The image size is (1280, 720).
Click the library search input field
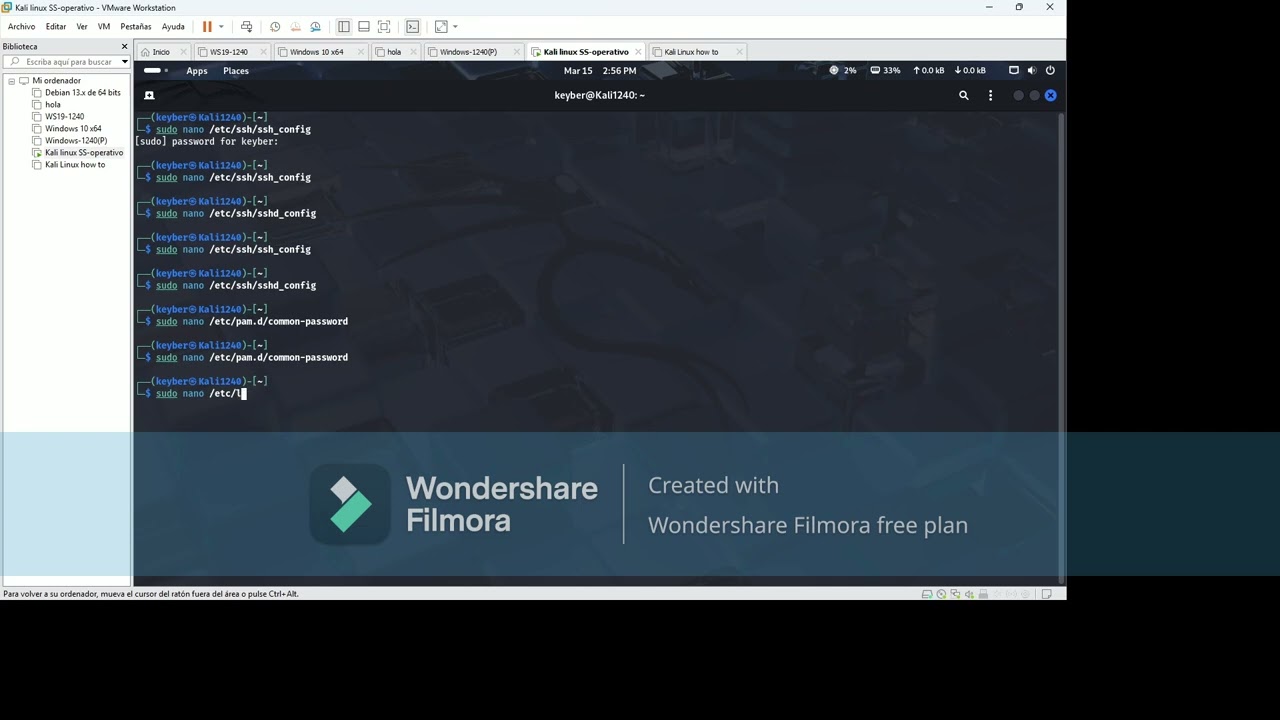pos(60,62)
